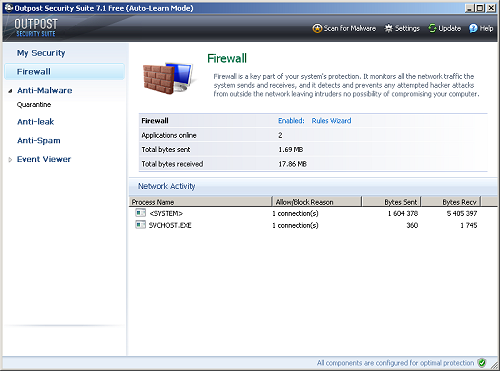The height and width of the screenshot is (371, 500).
Task: Click the Enabled firewall status link
Action: (291, 121)
